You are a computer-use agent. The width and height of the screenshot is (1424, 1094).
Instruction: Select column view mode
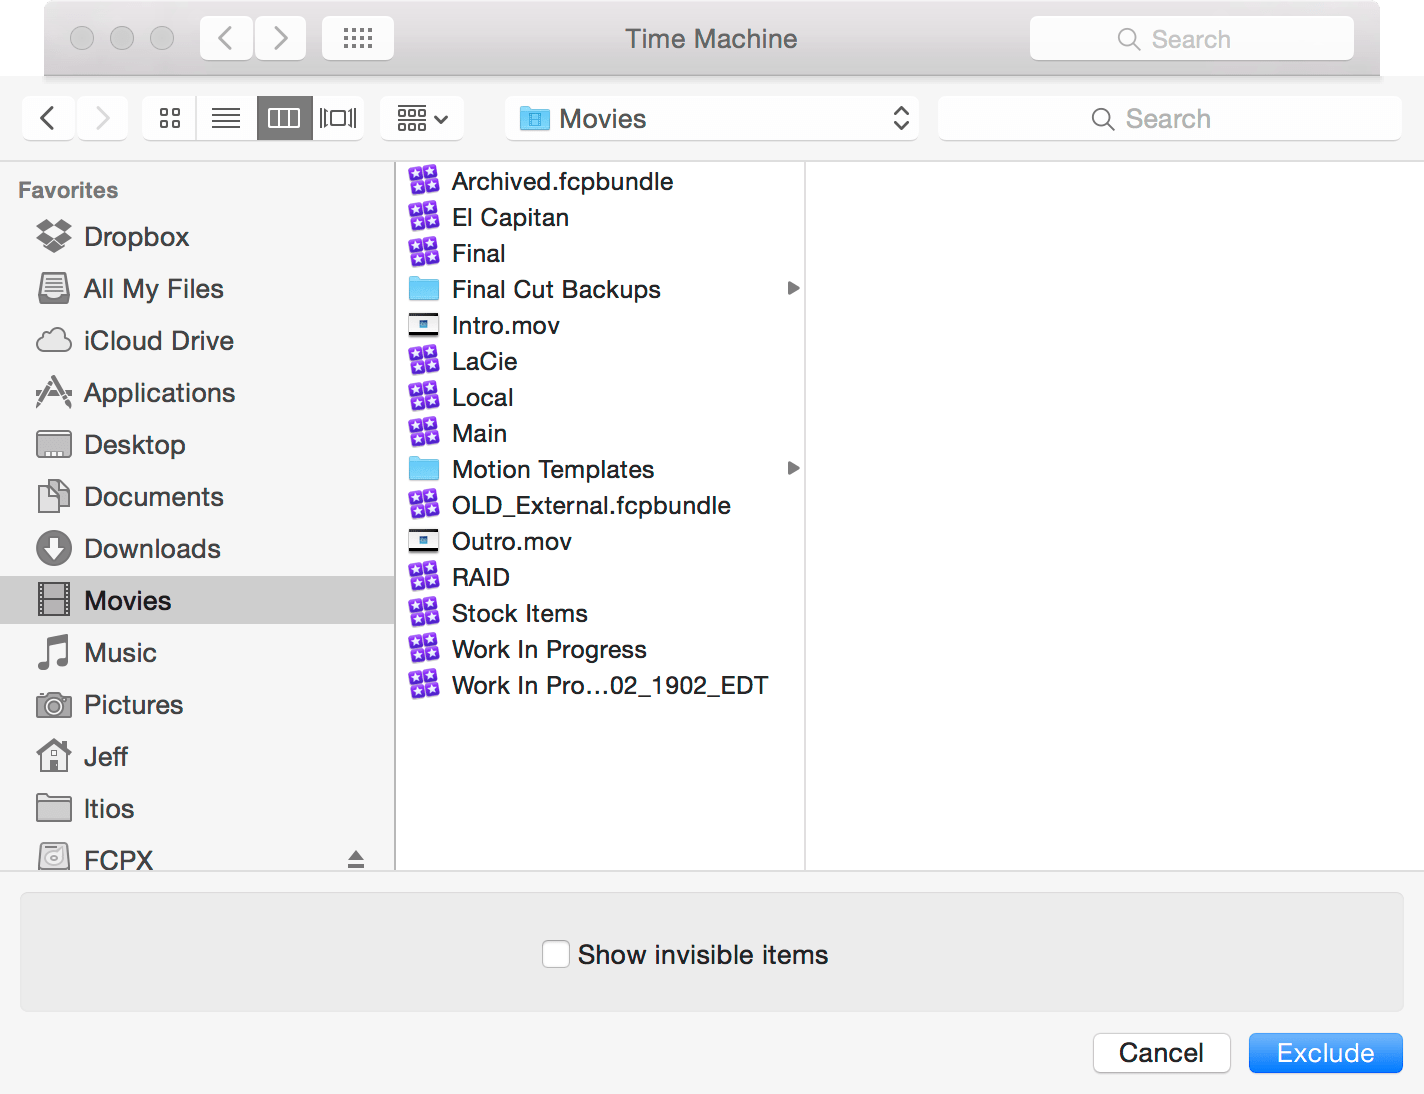click(284, 117)
